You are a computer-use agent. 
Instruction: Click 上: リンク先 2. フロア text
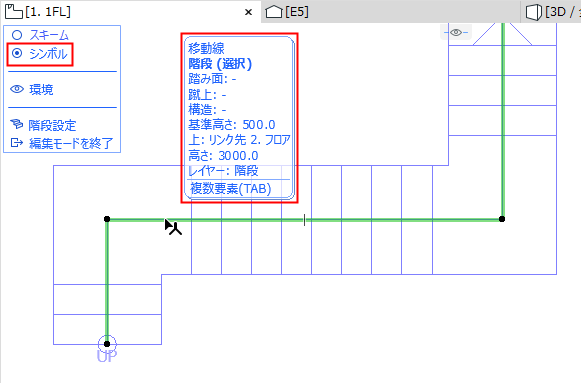click(239, 140)
